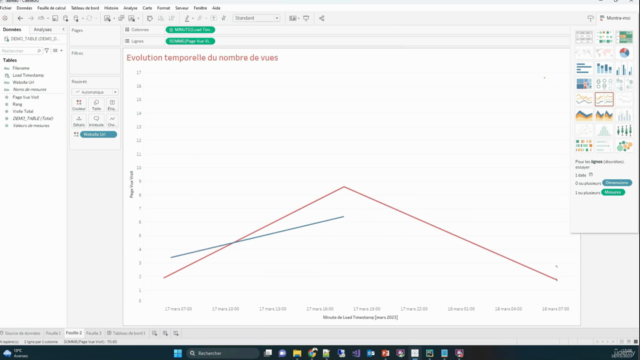This screenshot has height=360, width=640.
Task: Open the Source de données tab
Action: [20, 333]
